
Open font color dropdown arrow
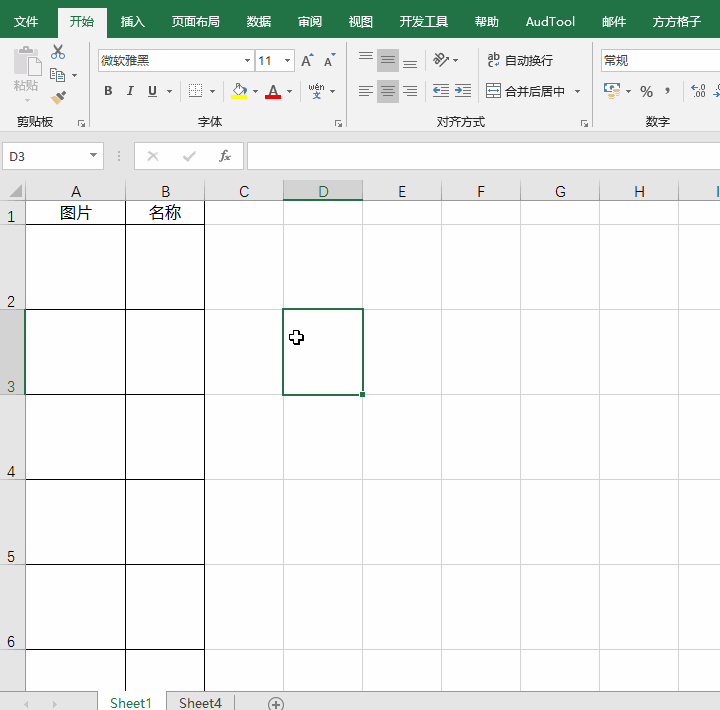289,91
